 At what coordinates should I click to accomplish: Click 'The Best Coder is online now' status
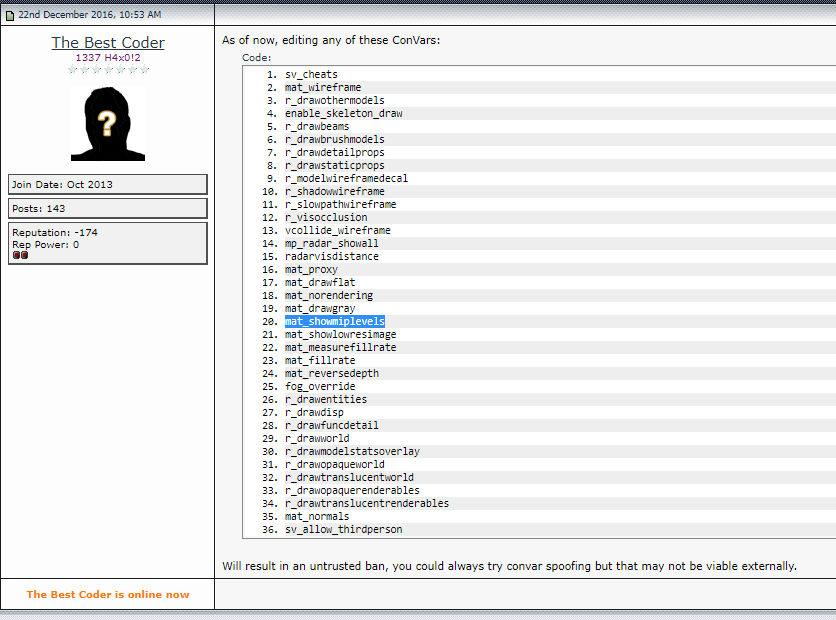click(108, 594)
